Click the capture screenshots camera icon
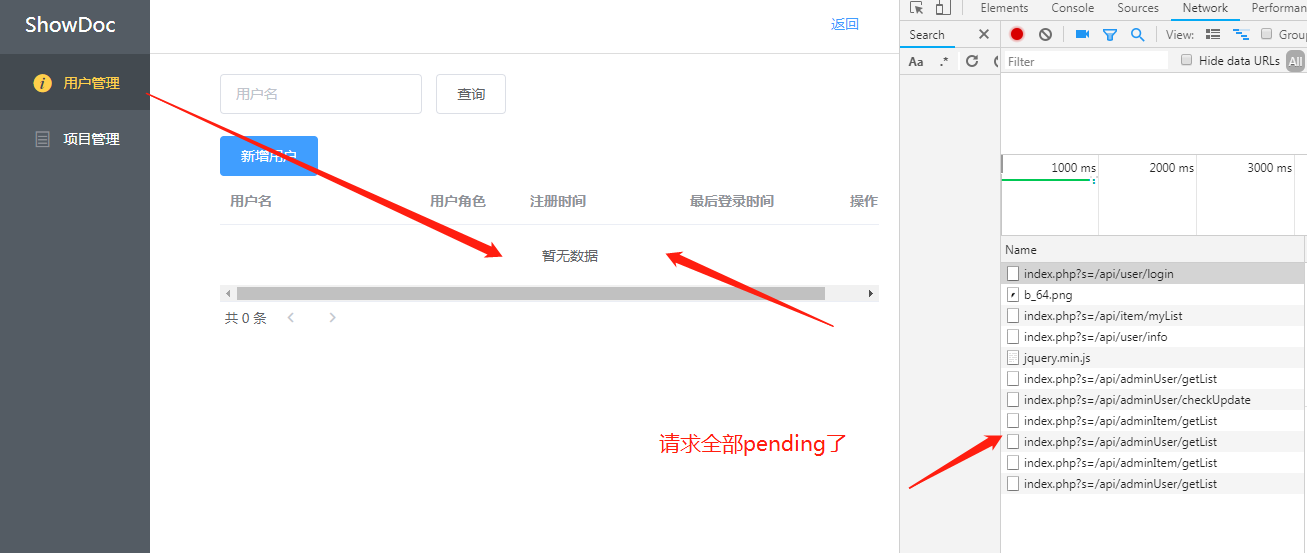The image size is (1307, 553). [1082, 34]
